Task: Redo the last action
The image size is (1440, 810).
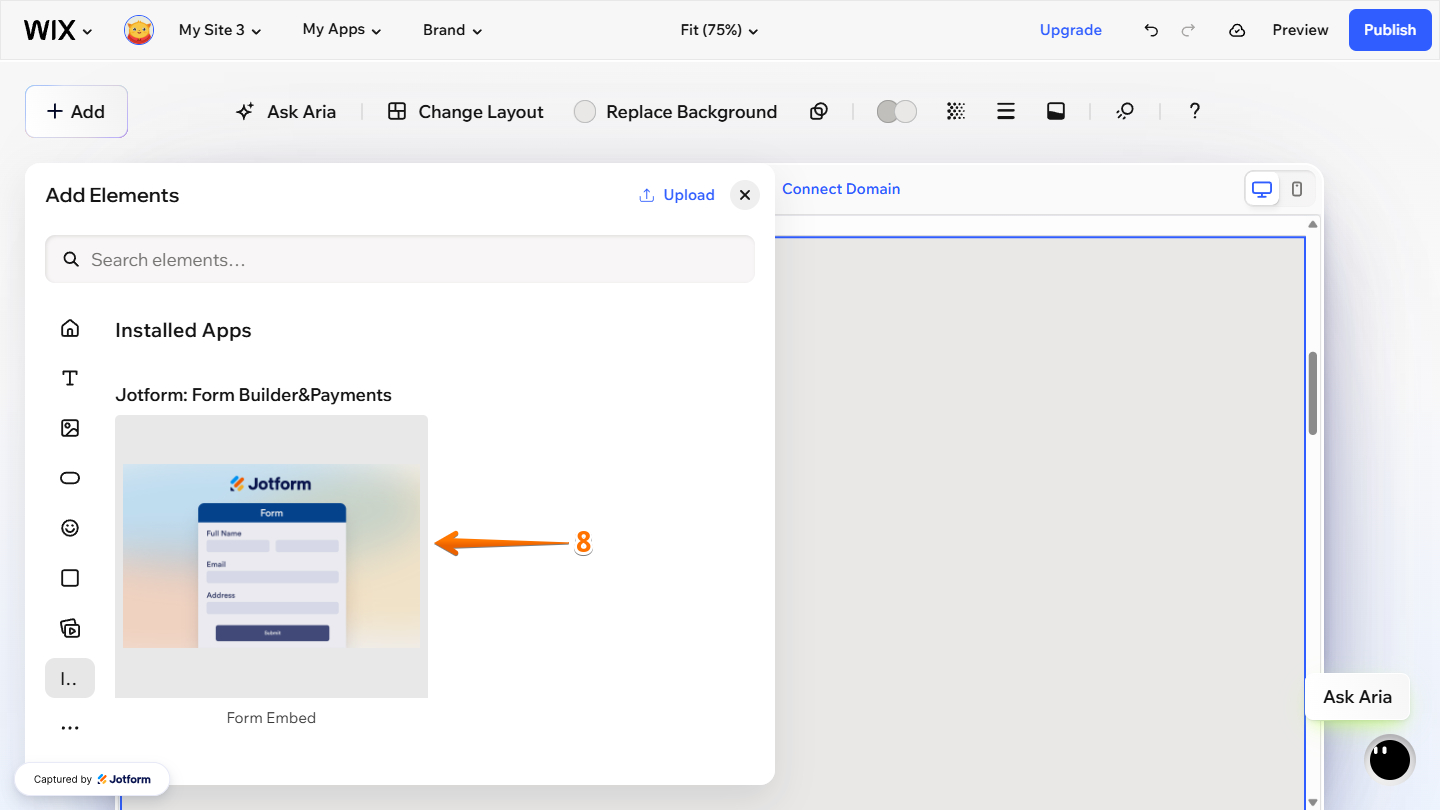Action: 1188,30
